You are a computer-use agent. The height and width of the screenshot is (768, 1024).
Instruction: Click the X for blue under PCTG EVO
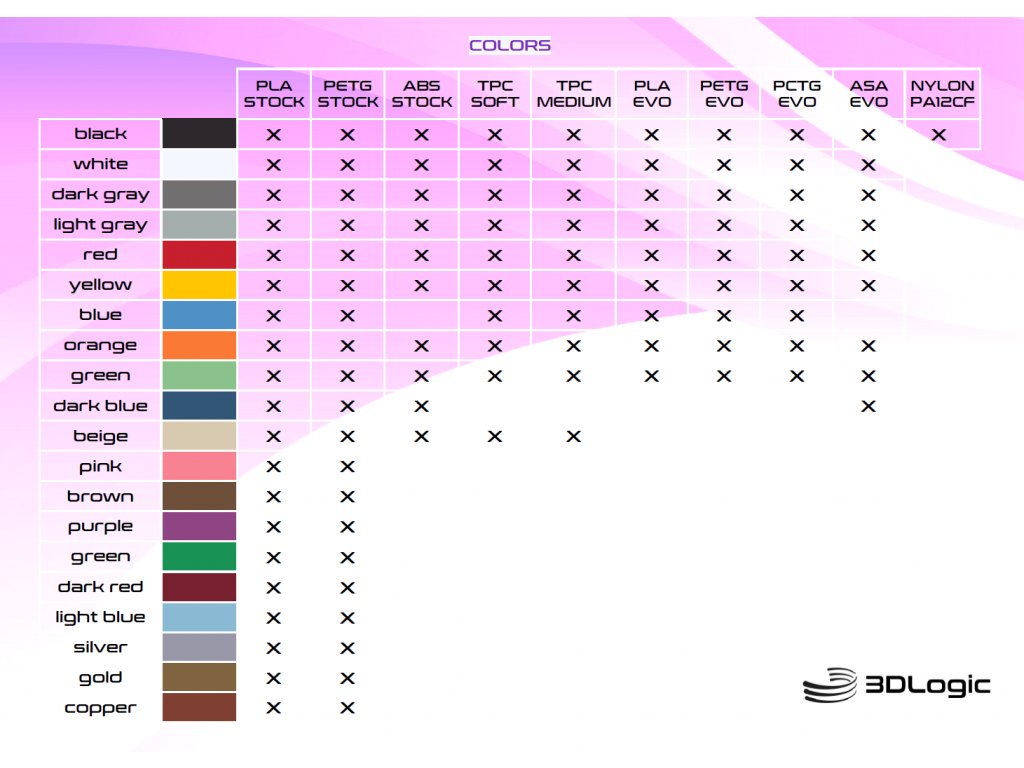[797, 316]
